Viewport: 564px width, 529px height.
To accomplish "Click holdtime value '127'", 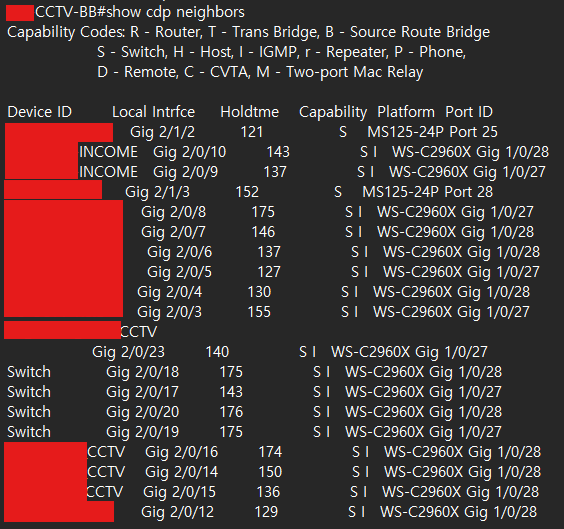I will 269,272.
